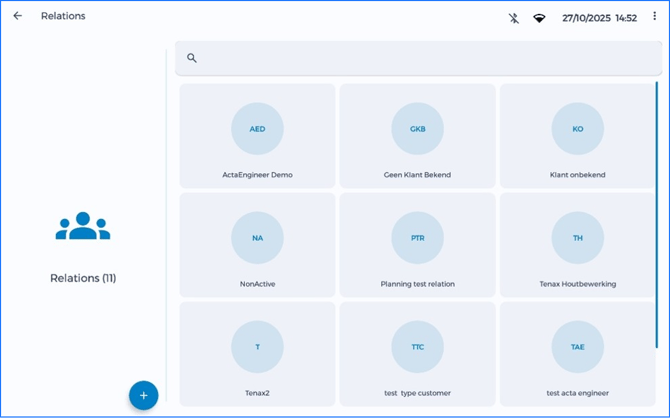The height and width of the screenshot is (418, 670).
Task: Select the T avatar circle
Action: point(257,347)
